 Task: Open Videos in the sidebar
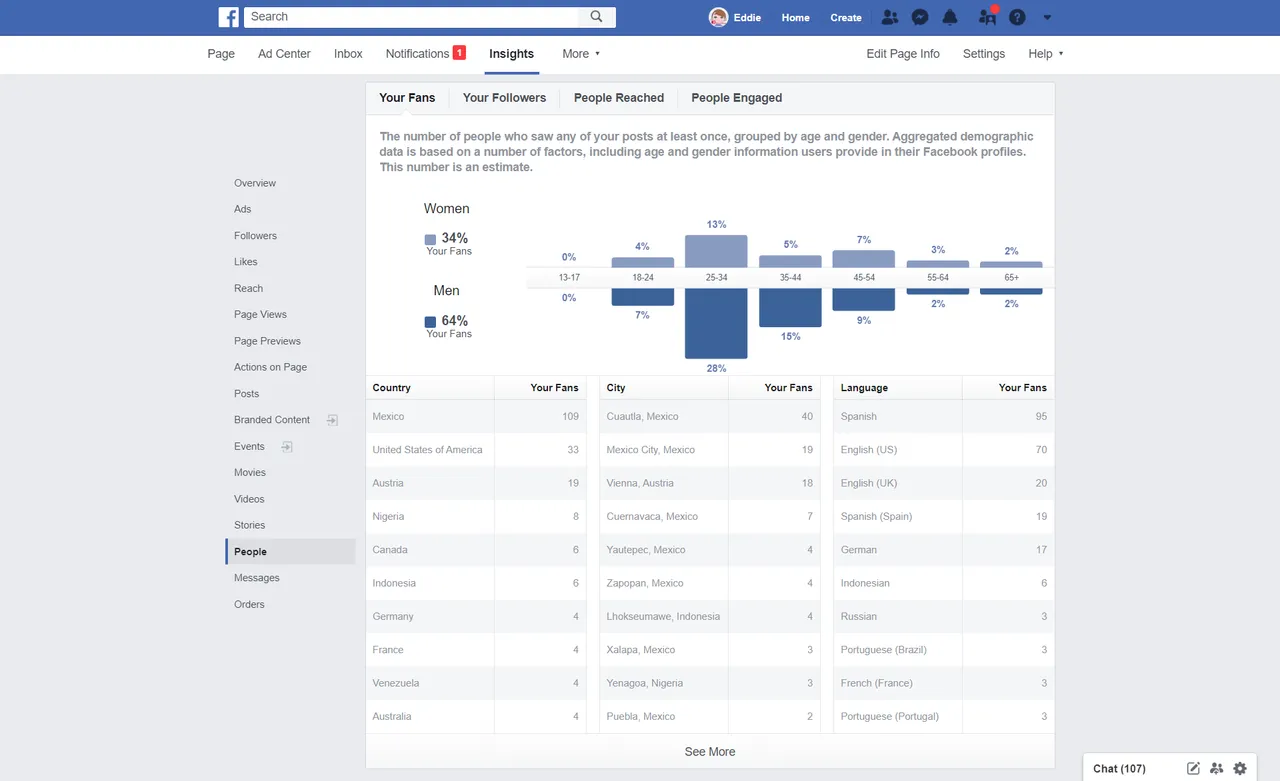click(x=249, y=499)
